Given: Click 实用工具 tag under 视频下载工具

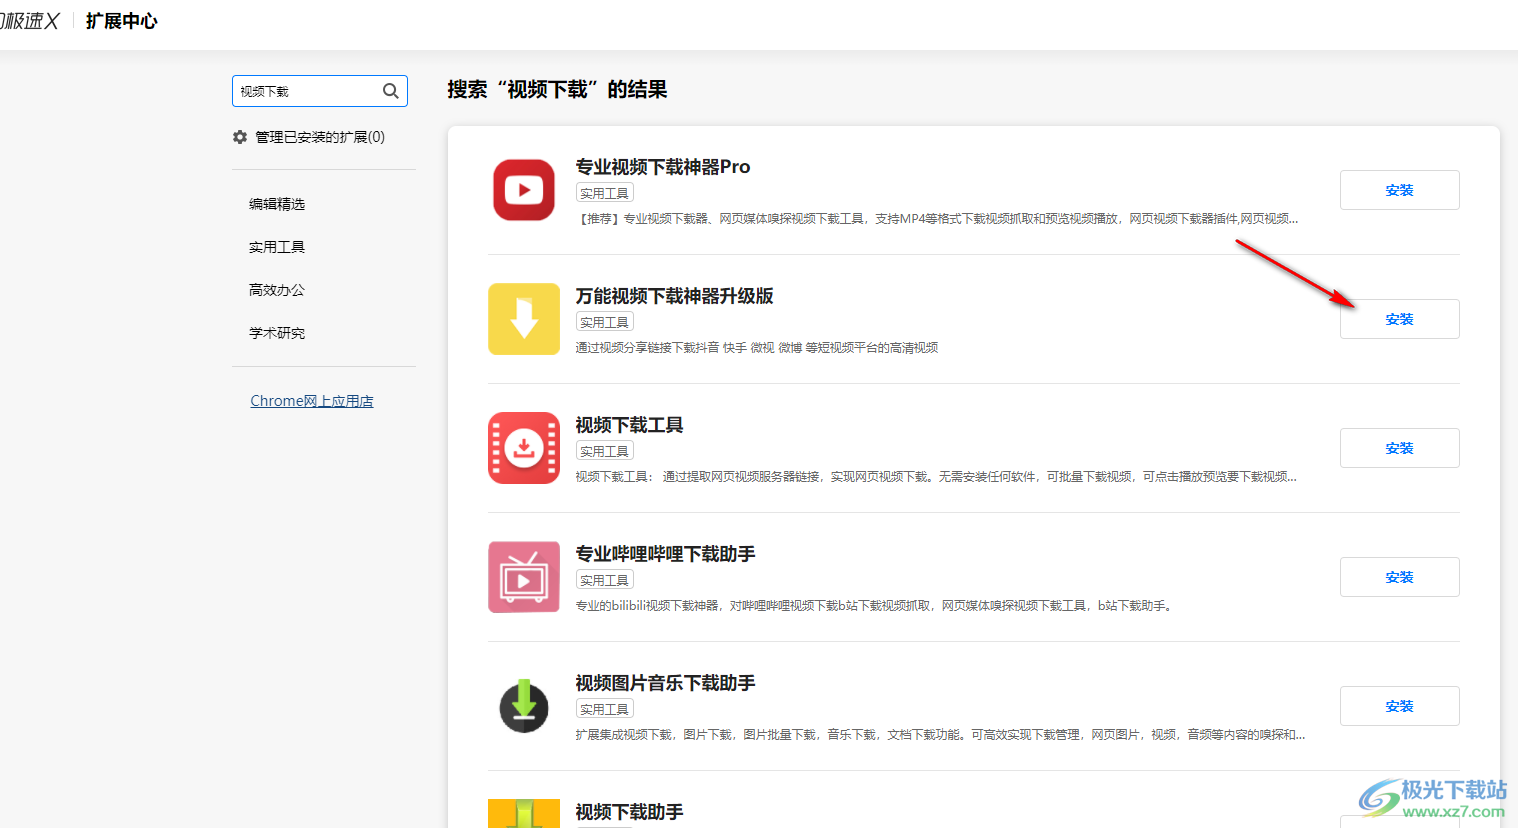Looking at the screenshot, I should pyautogui.click(x=605, y=451).
